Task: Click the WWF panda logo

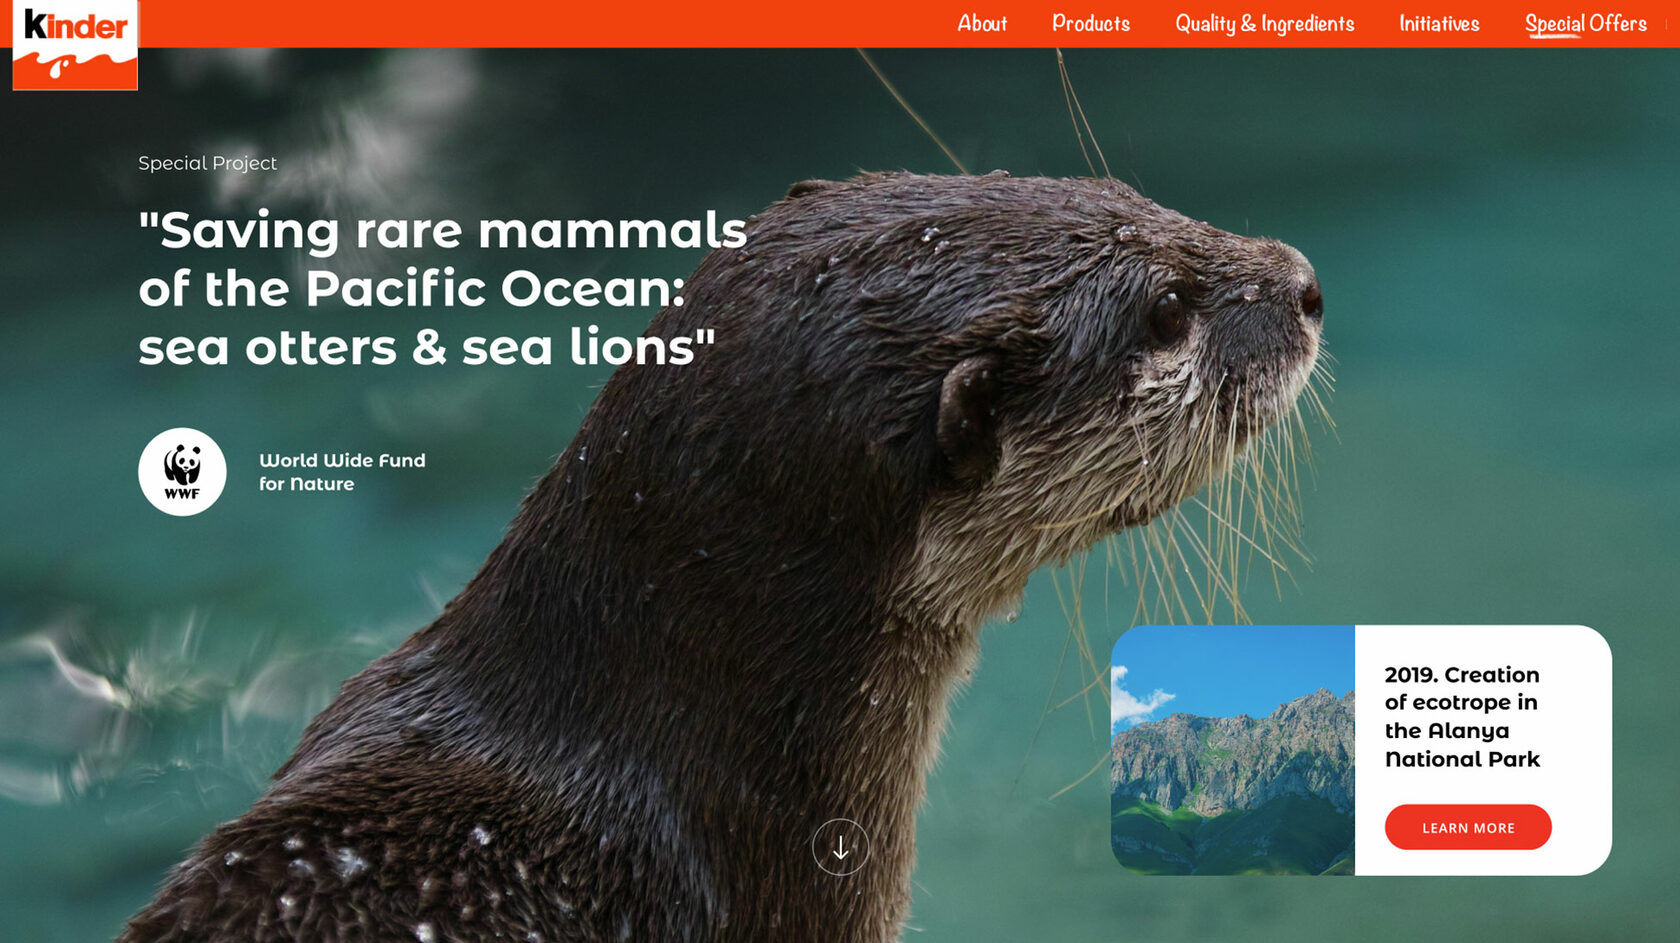Action: 182,472
